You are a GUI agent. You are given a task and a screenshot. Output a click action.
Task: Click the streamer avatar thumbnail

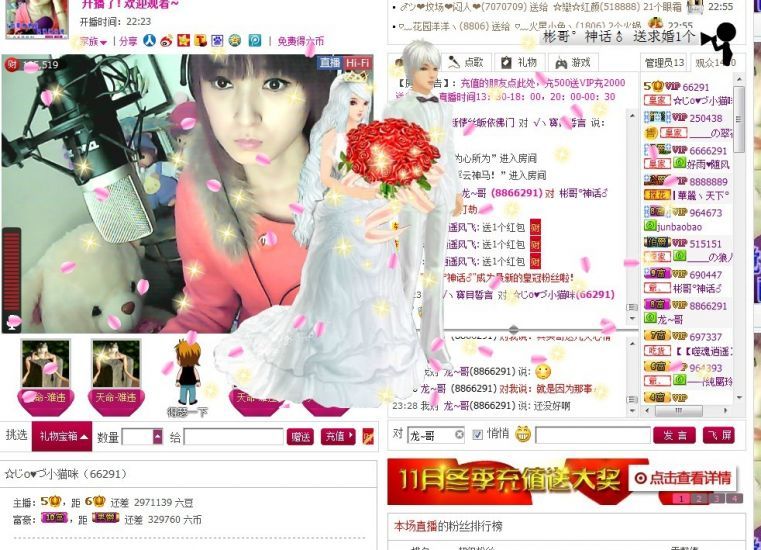[37, 18]
